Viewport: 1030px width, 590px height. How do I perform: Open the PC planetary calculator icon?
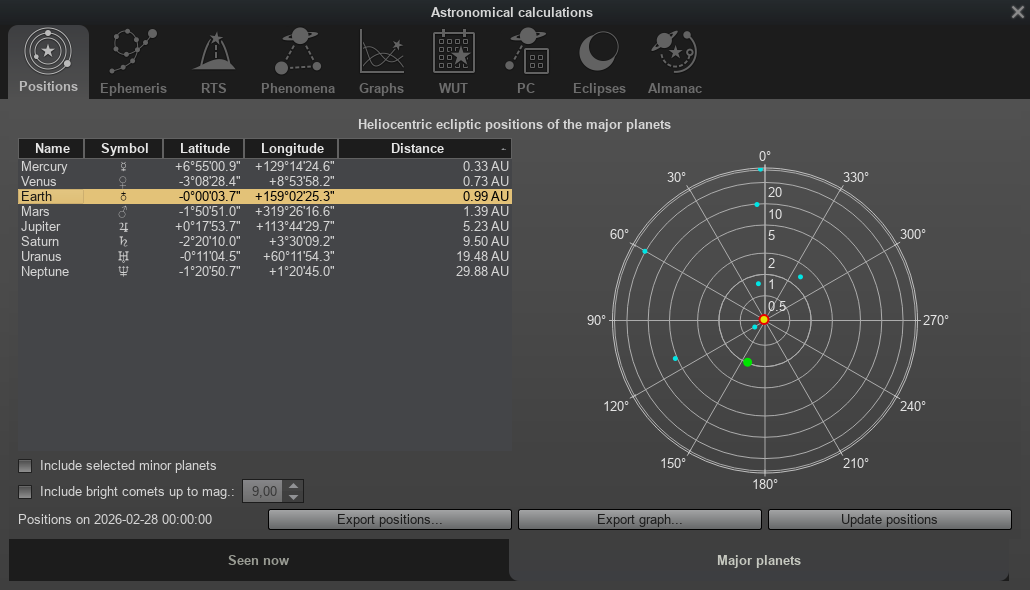[526, 62]
